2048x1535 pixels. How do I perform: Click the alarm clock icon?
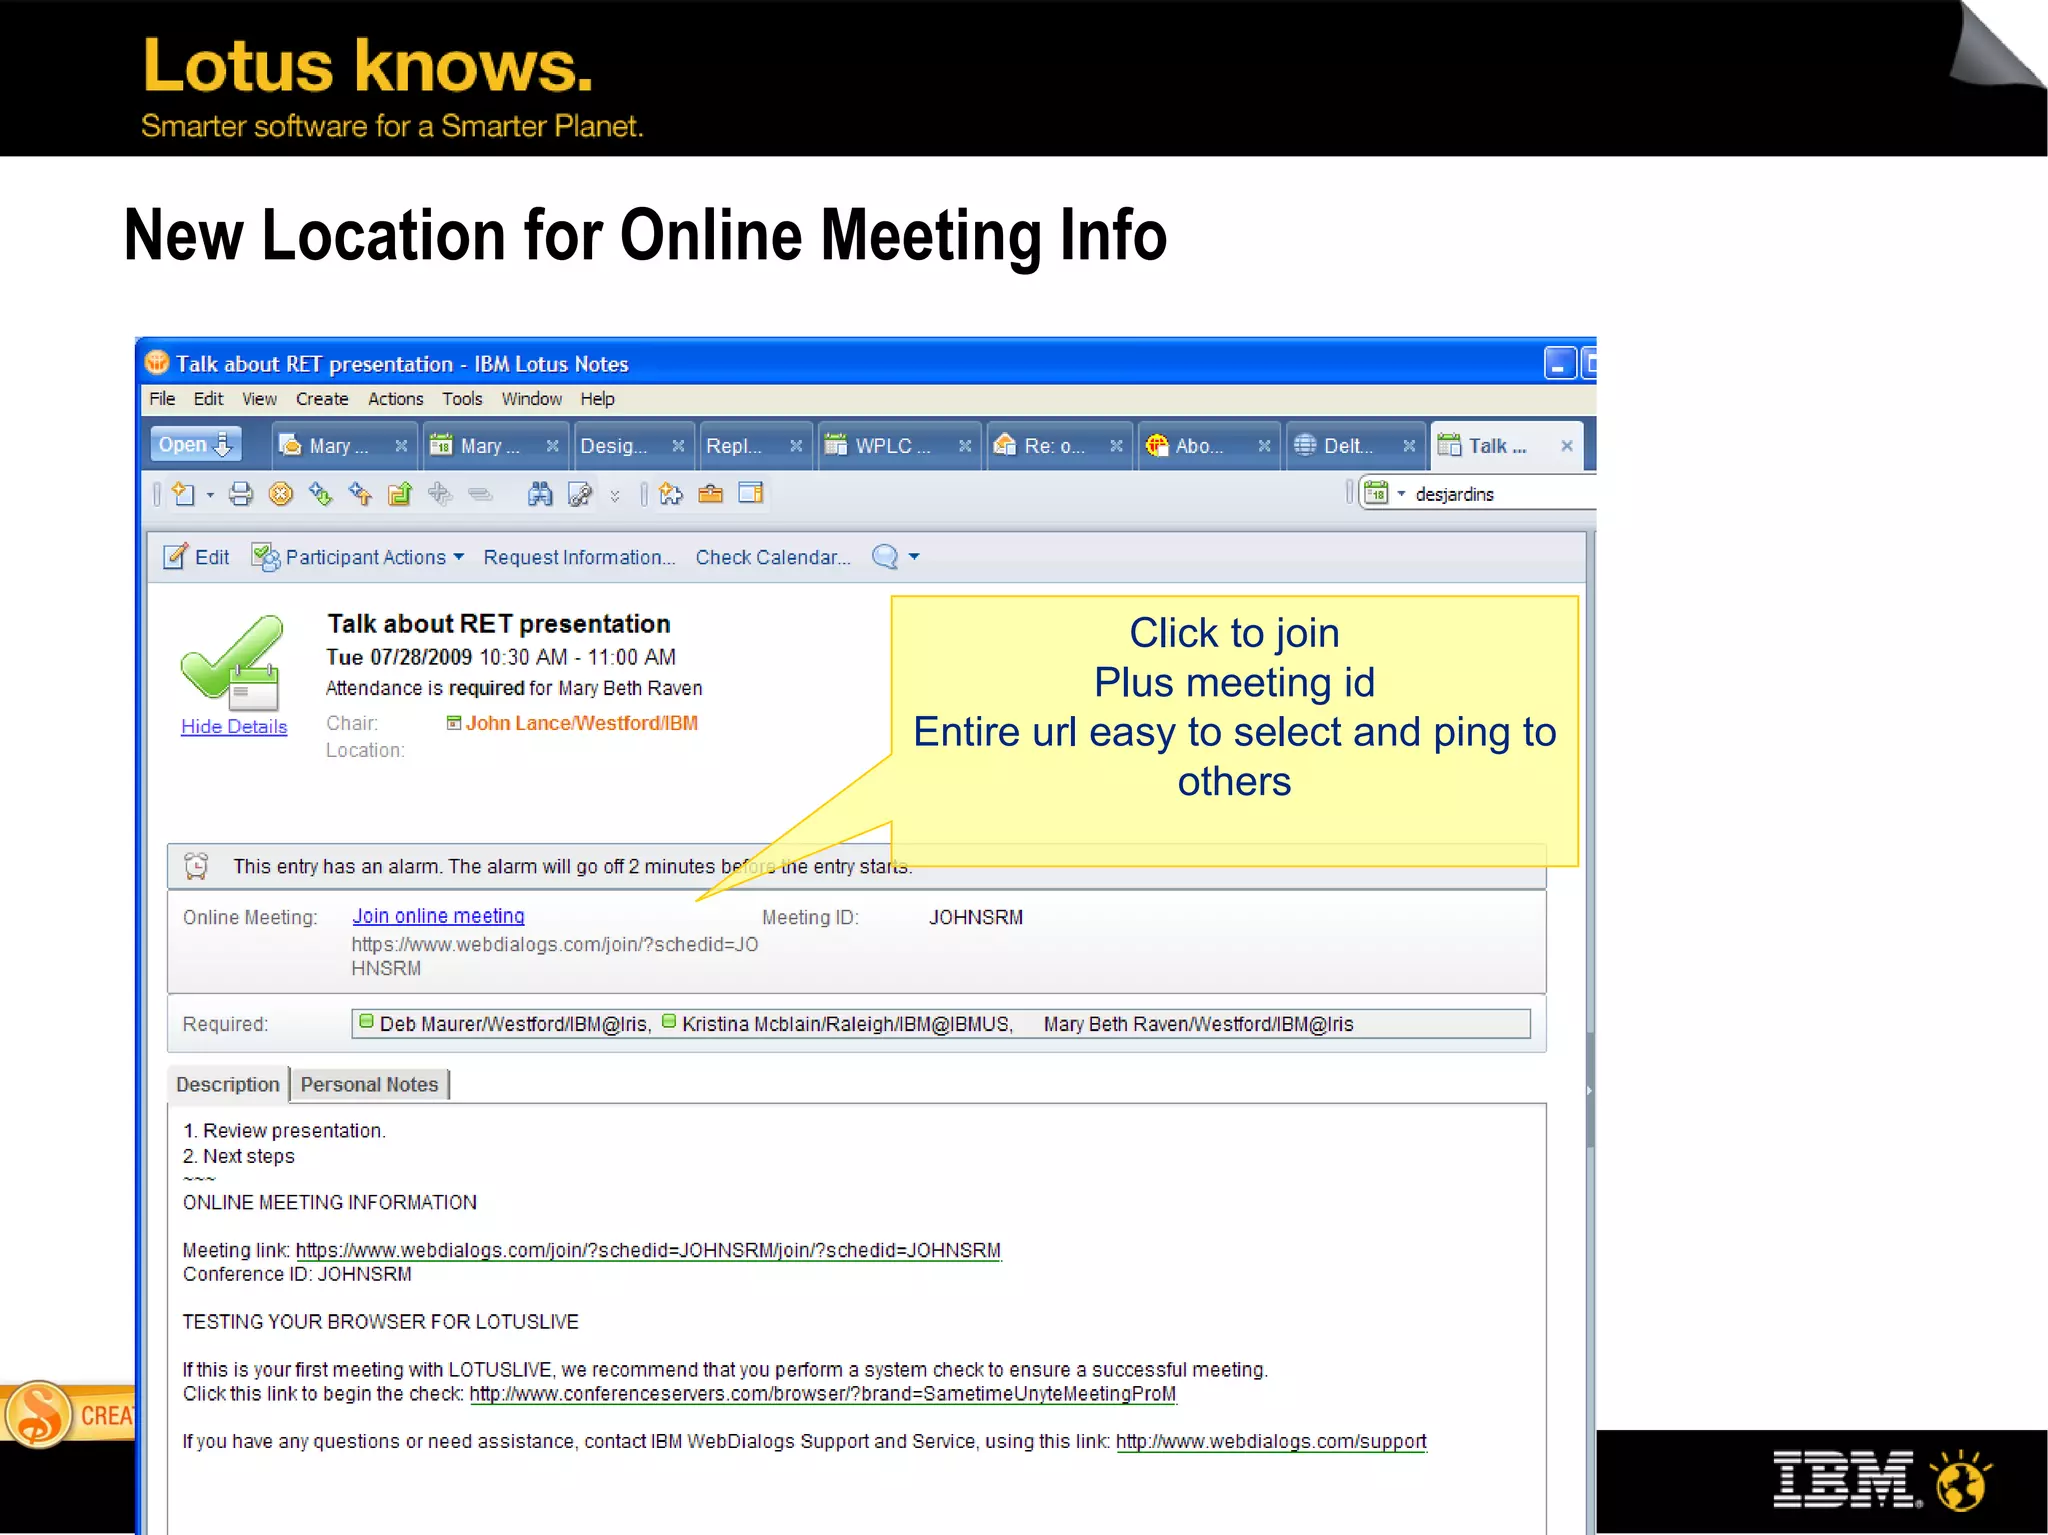(196, 866)
